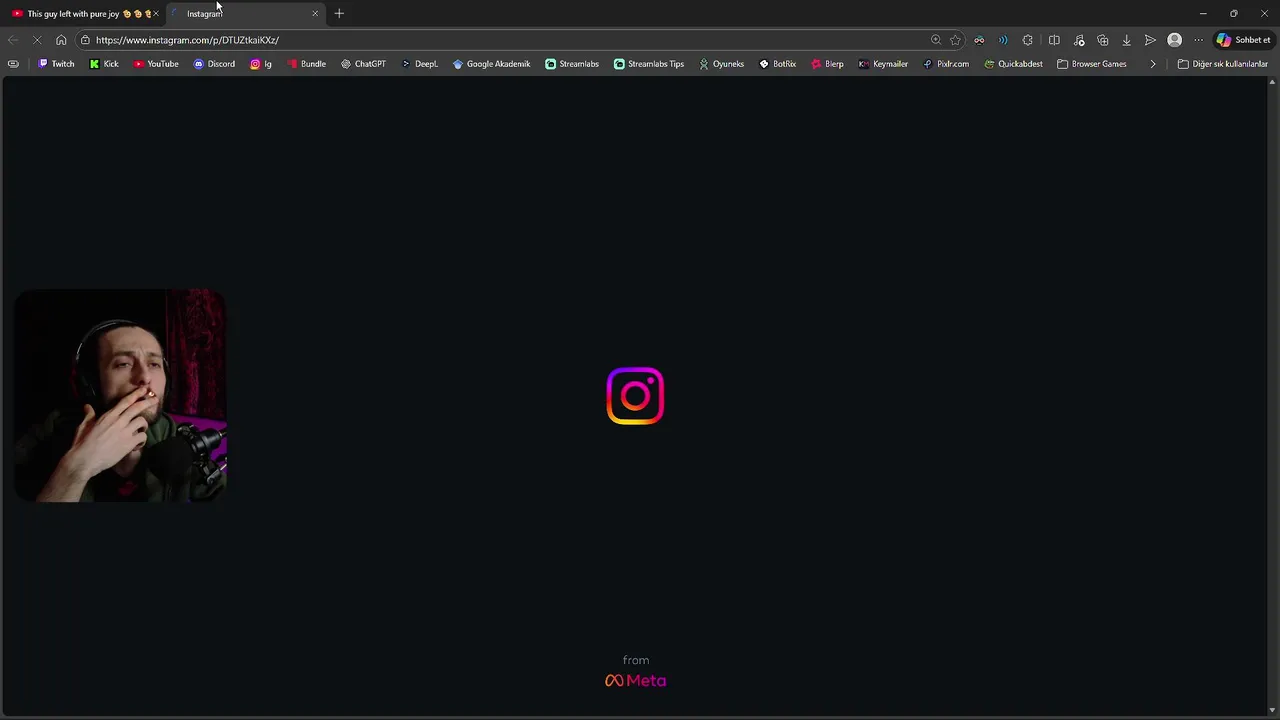The image size is (1280, 720).
Task: Open the Pixlr.com bookmark
Action: point(946,64)
